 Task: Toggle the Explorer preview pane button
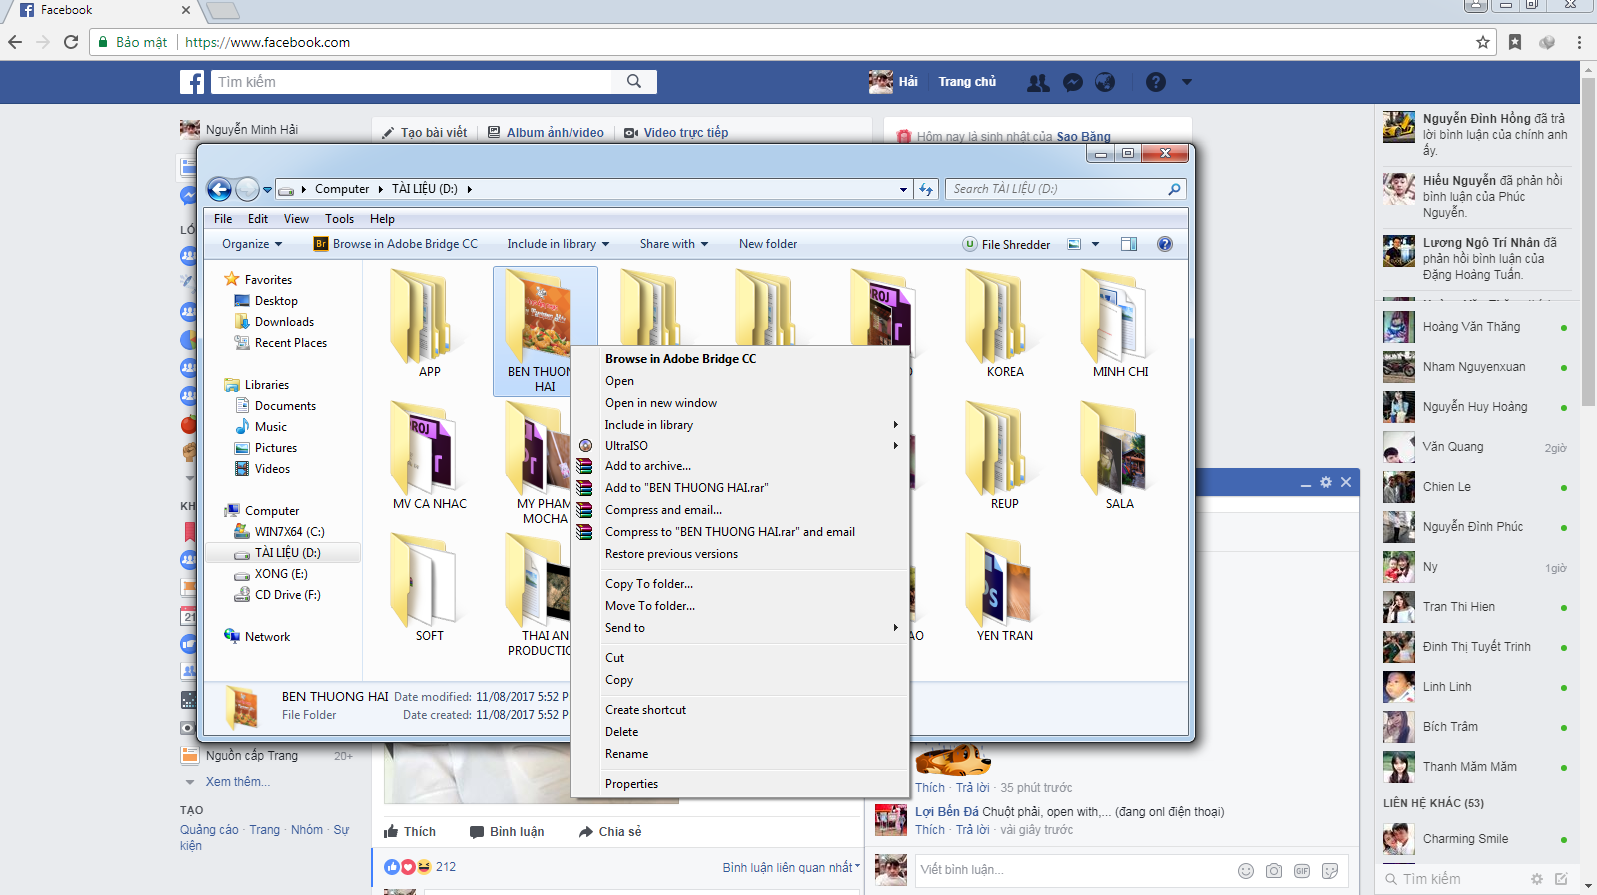point(1129,244)
